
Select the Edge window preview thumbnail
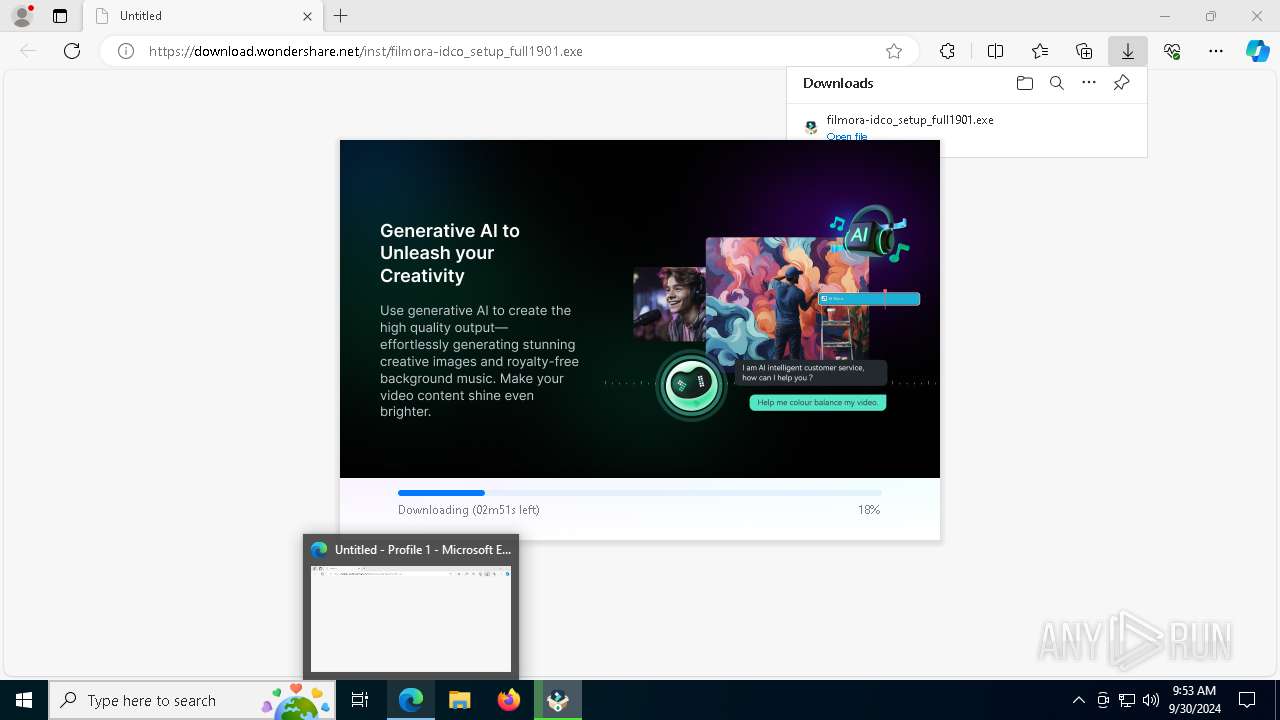pyautogui.click(x=411, y=619)
